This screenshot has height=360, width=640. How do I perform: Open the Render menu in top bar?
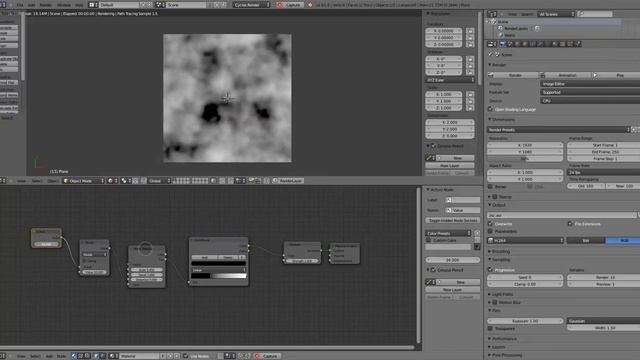coord(45,5)
